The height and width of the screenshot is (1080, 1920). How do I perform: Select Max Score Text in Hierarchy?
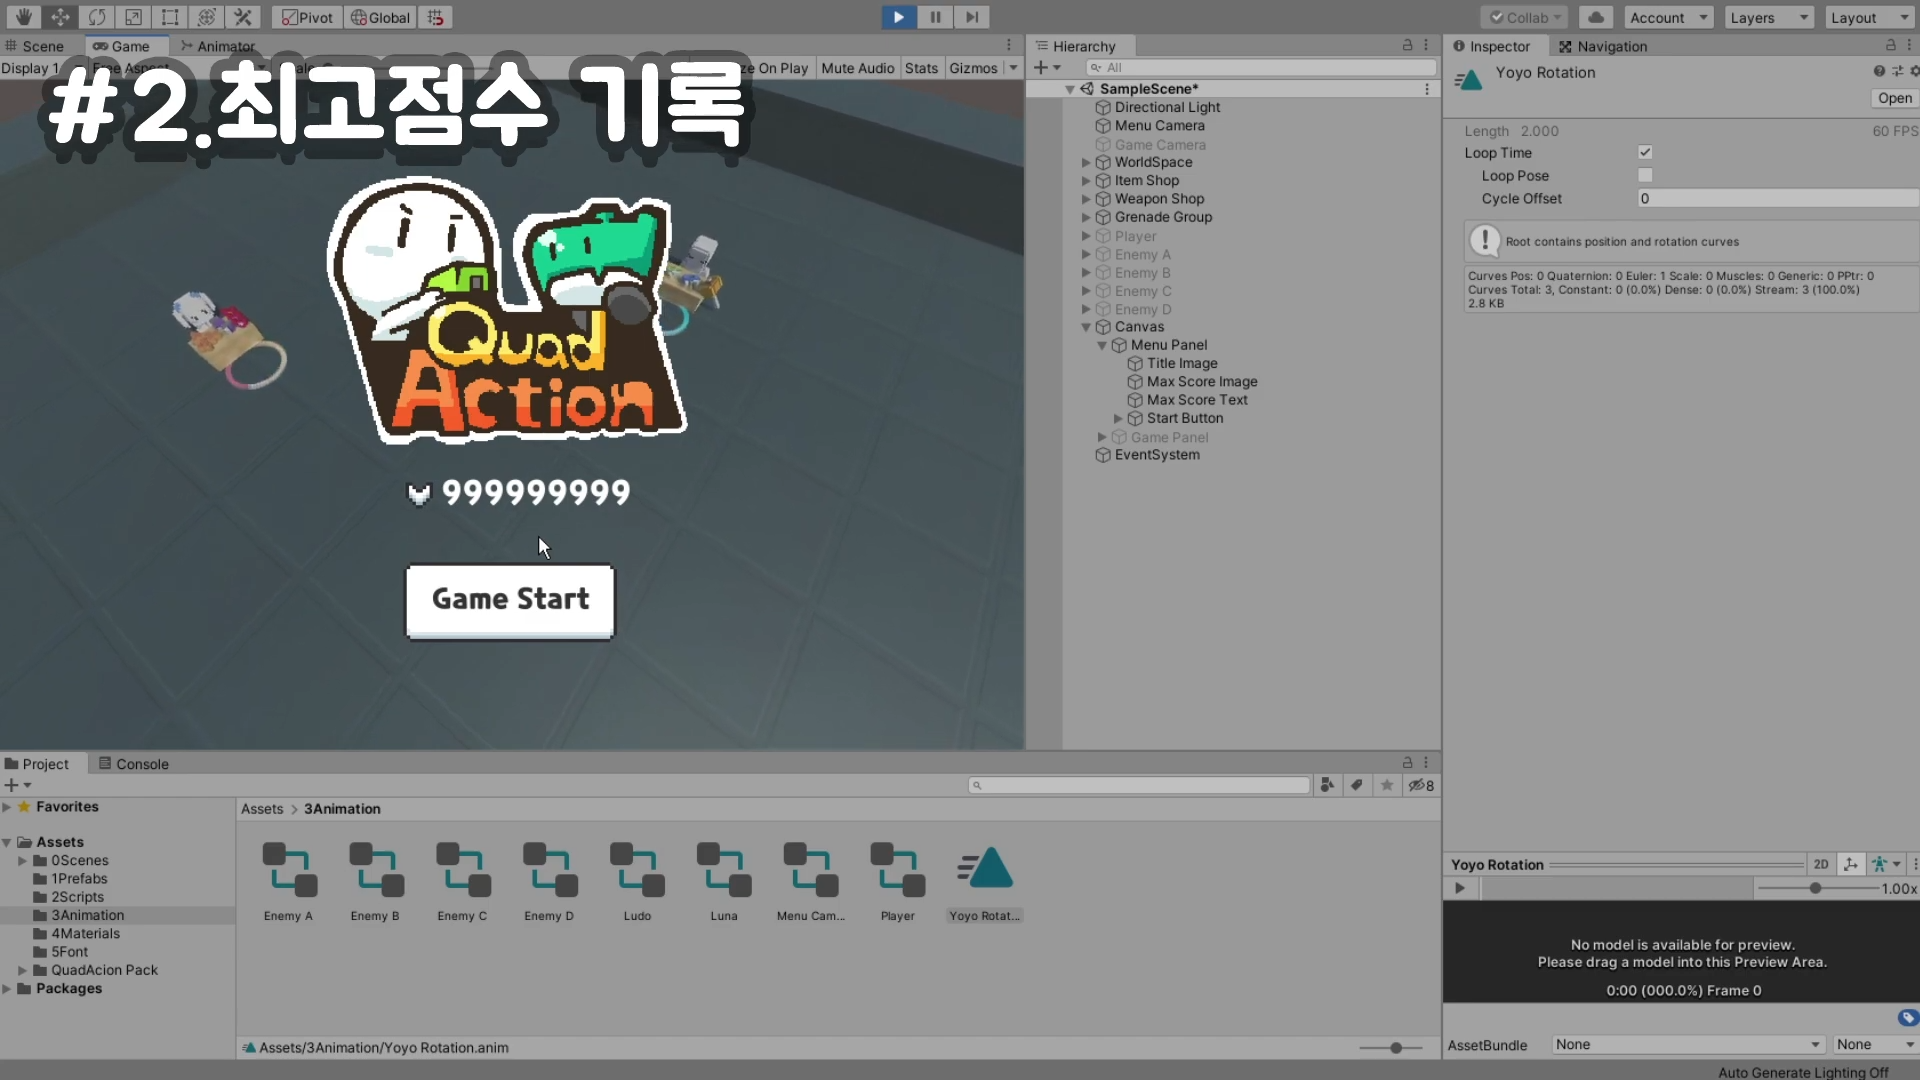click(x=1197, y=400)
